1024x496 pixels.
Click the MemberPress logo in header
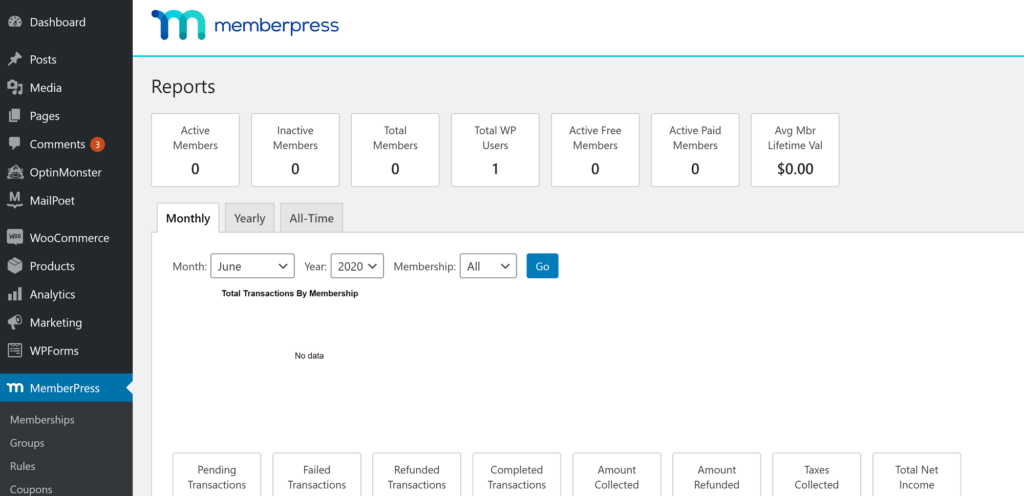(245, 25)
